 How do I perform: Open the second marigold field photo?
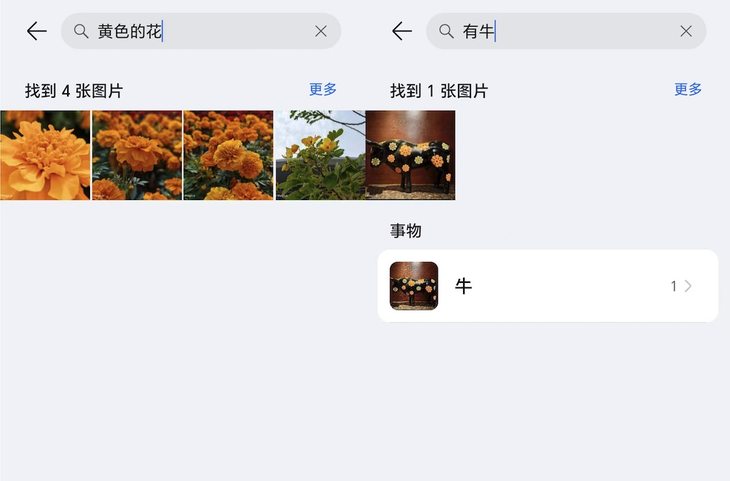(137, 155)
